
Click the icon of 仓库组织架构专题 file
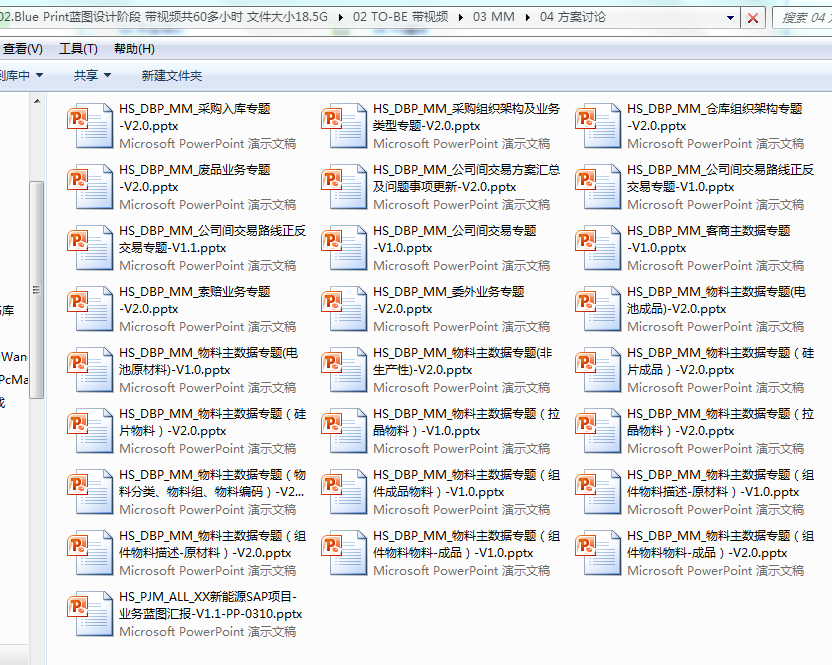point(598,126)
